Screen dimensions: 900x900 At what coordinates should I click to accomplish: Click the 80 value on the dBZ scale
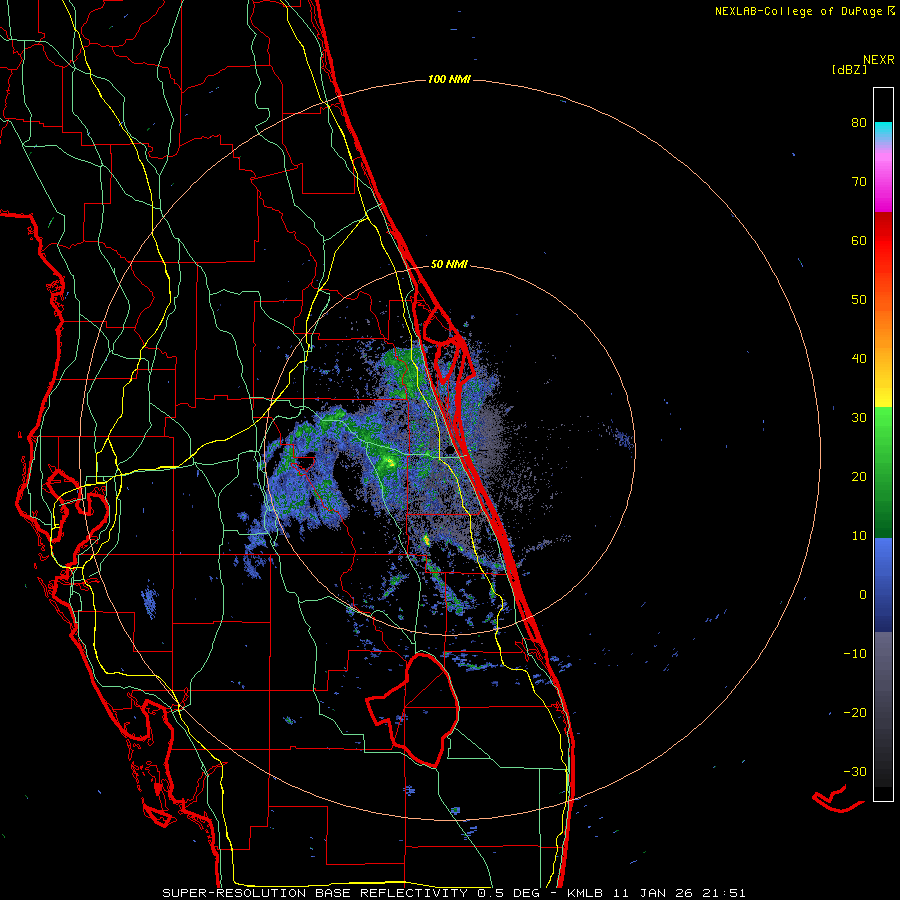(859, 123)
